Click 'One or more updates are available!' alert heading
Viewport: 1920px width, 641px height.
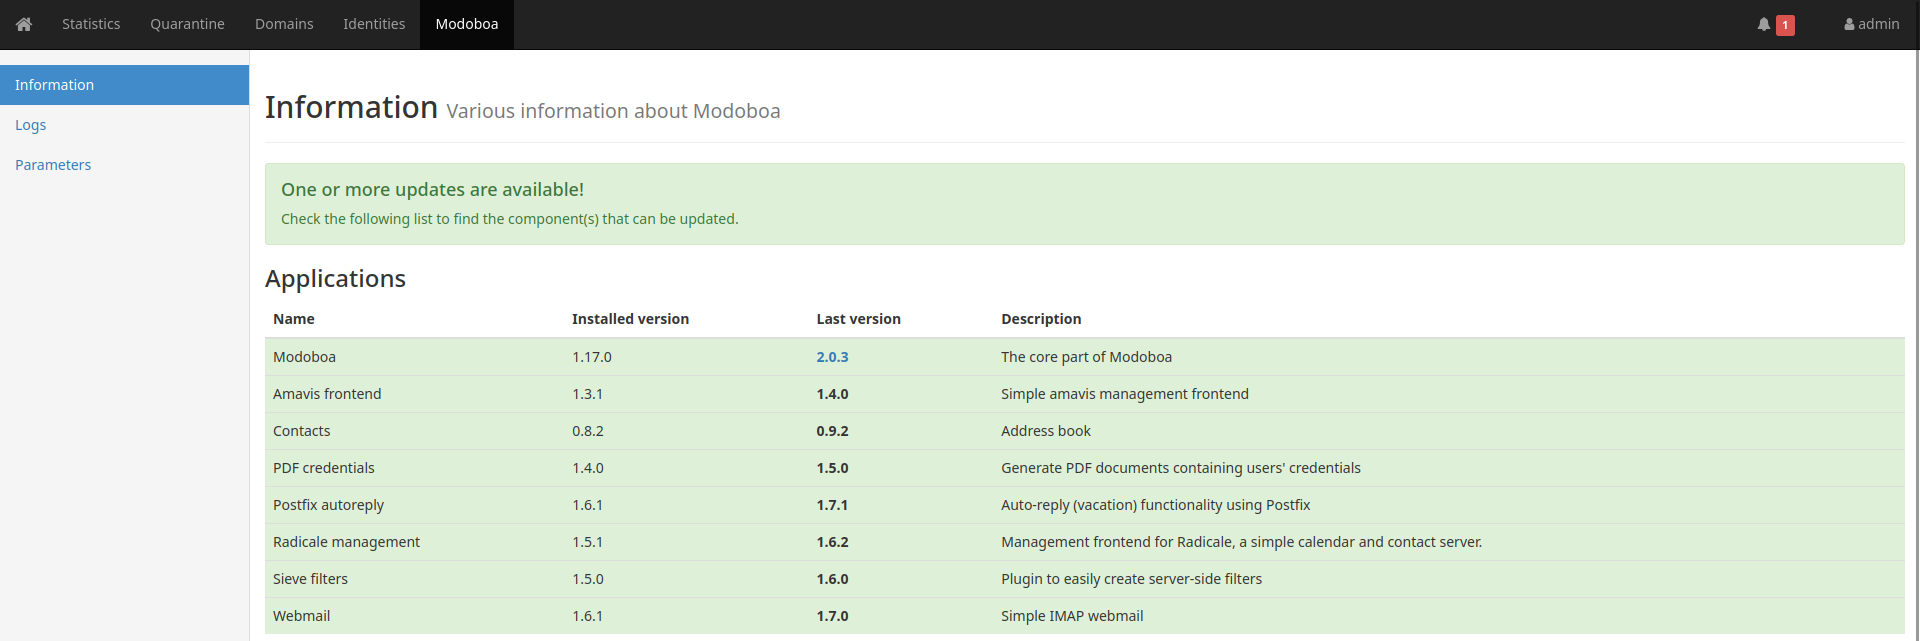tap(432, 189)
